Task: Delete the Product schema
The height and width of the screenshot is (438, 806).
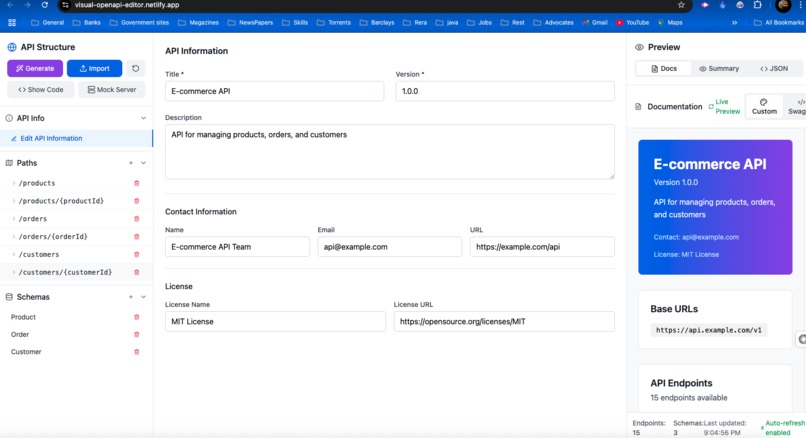Action: (137, 317)
